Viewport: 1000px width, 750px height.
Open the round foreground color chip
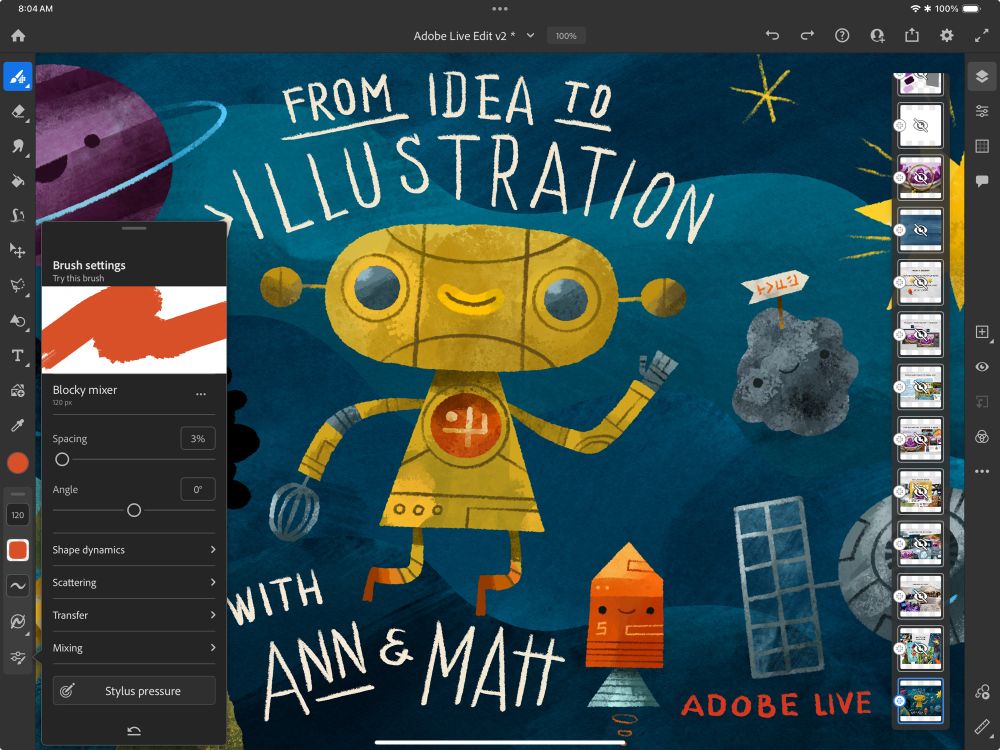point(18,463)
